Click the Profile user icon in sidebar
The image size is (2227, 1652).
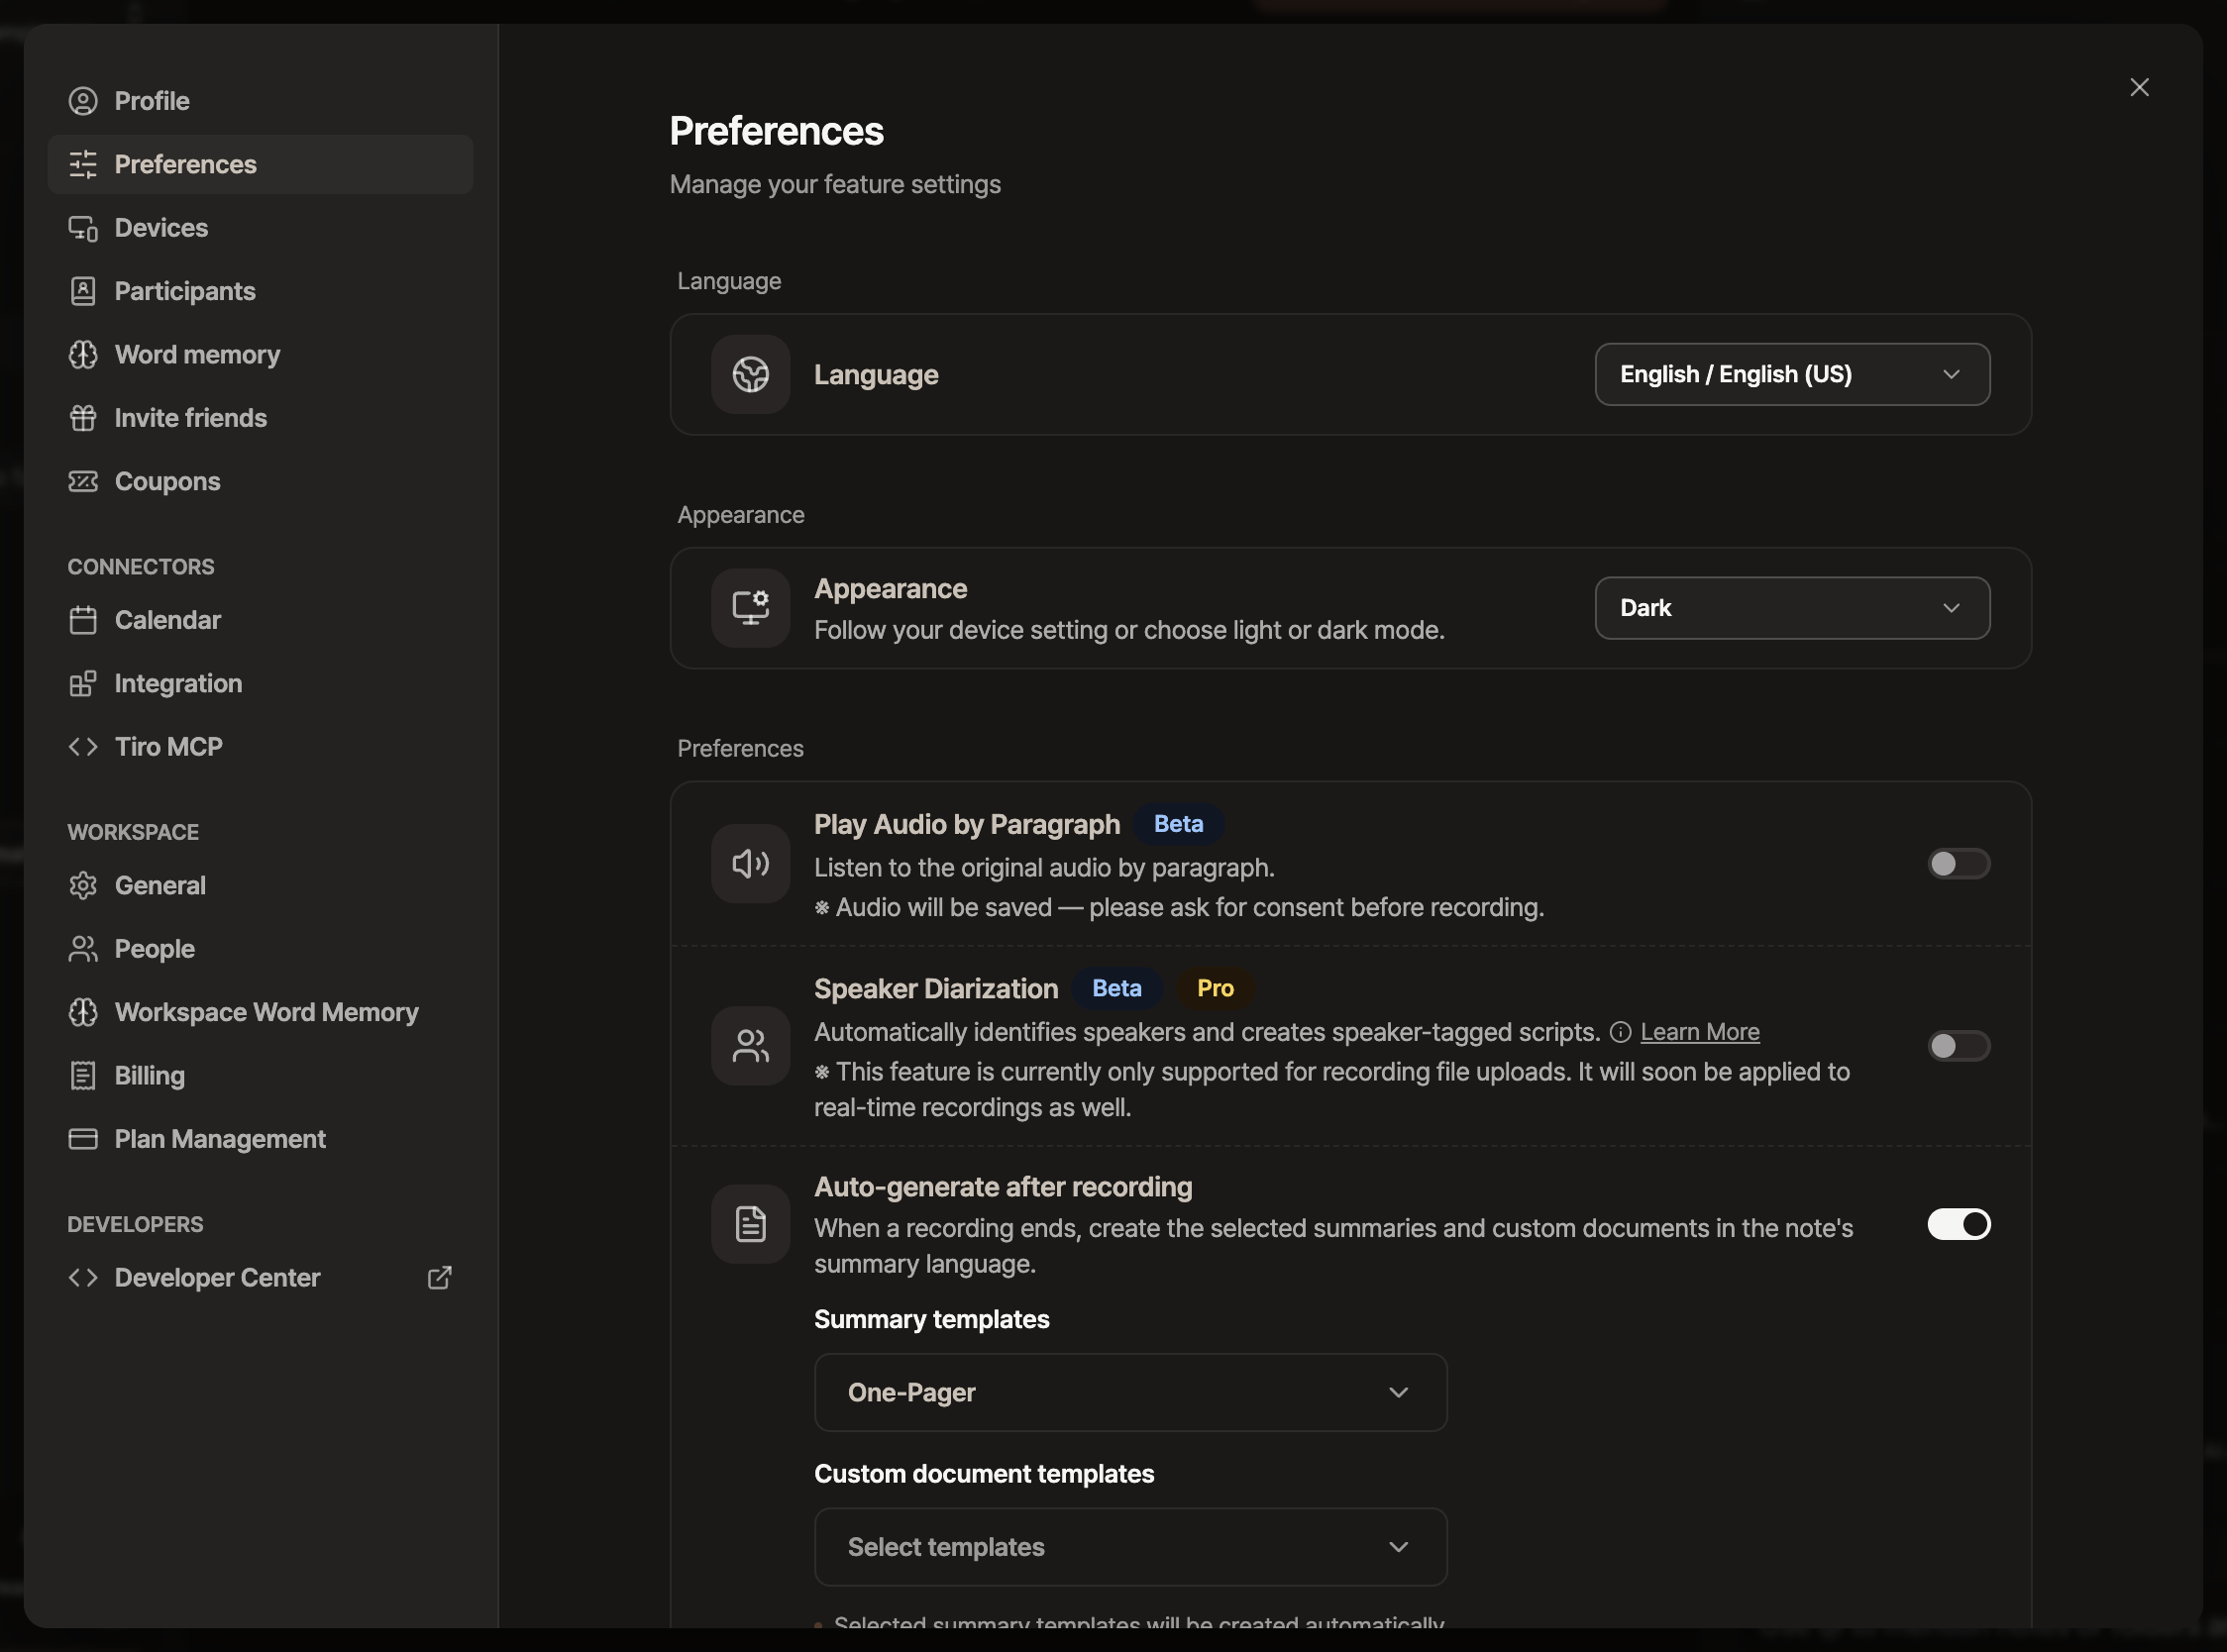(83, 101)
